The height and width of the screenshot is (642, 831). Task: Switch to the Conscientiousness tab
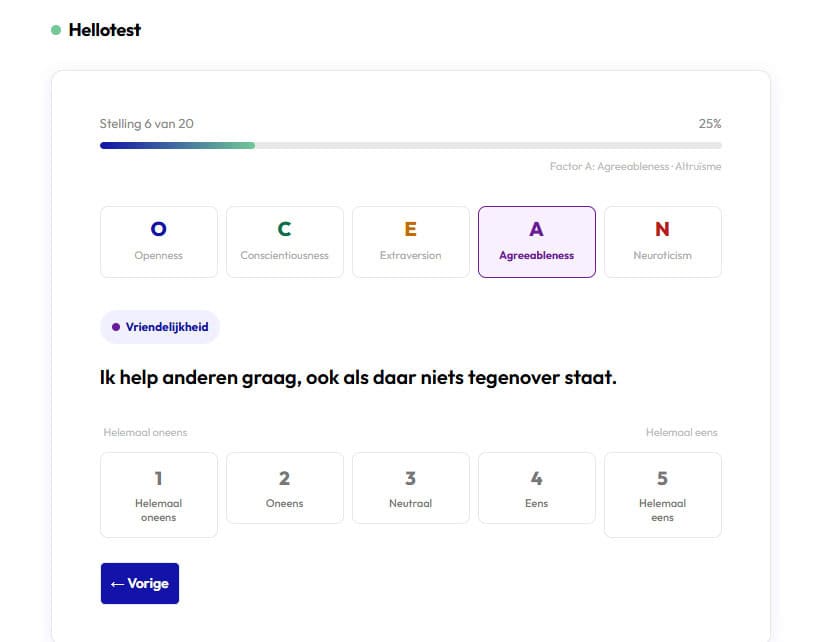click(x=285, y=242)
